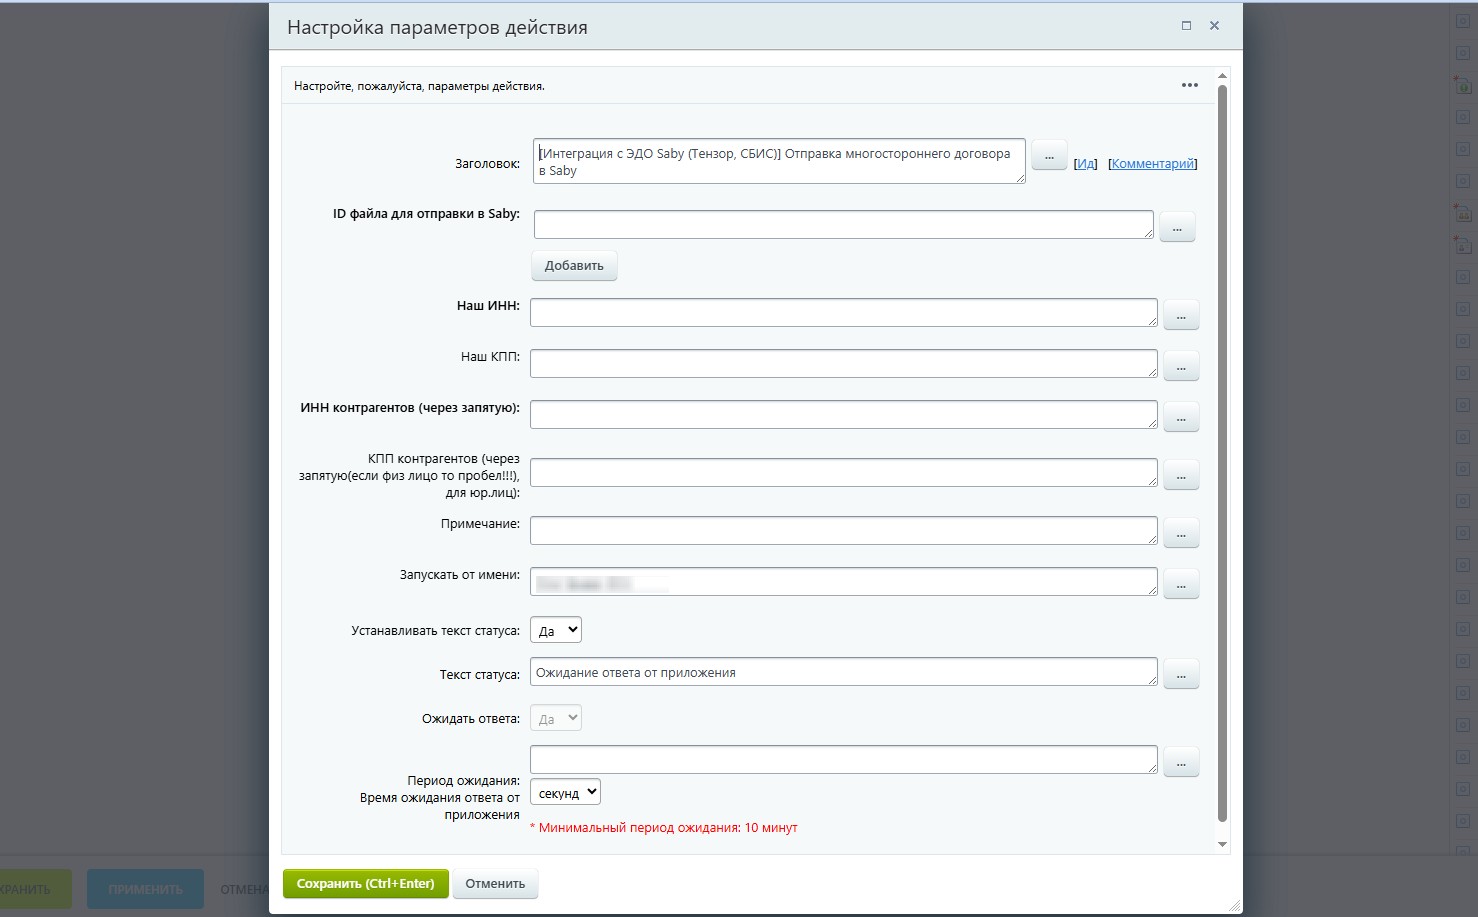Open value picker for Наш ИНН field
Image resolution: width=1478 pixels, height=917 pixels.
pyautogui.click(x=1181, y=316)
